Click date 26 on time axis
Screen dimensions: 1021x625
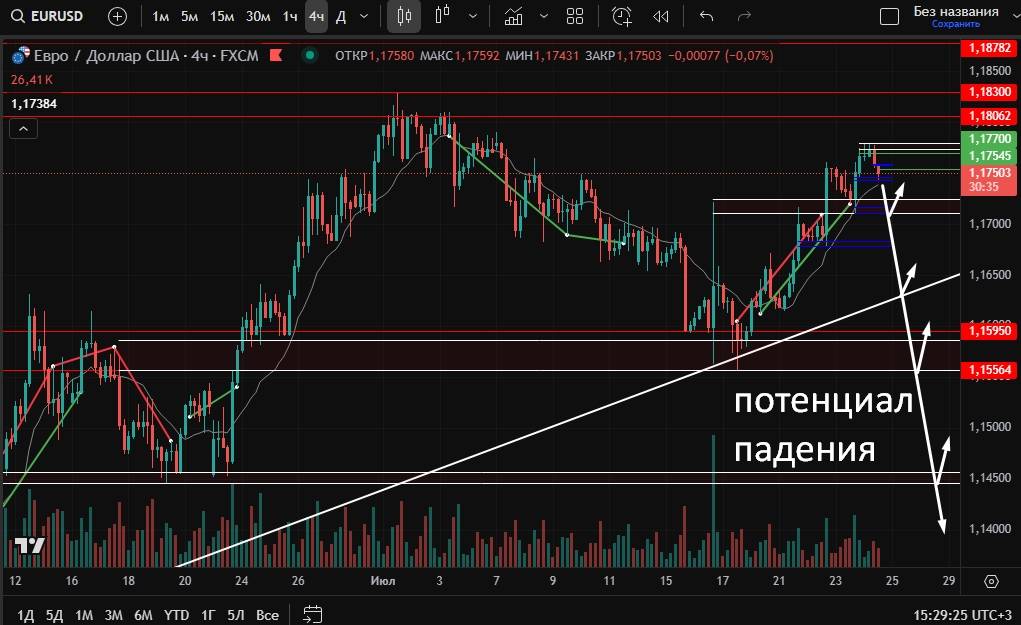click(x=298, y=581)
